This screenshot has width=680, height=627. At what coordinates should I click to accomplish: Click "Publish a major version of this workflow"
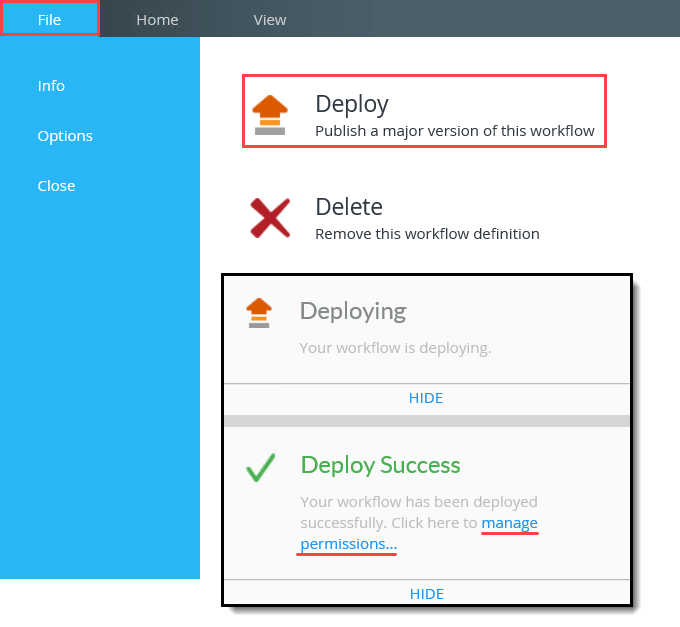(454, 131)
